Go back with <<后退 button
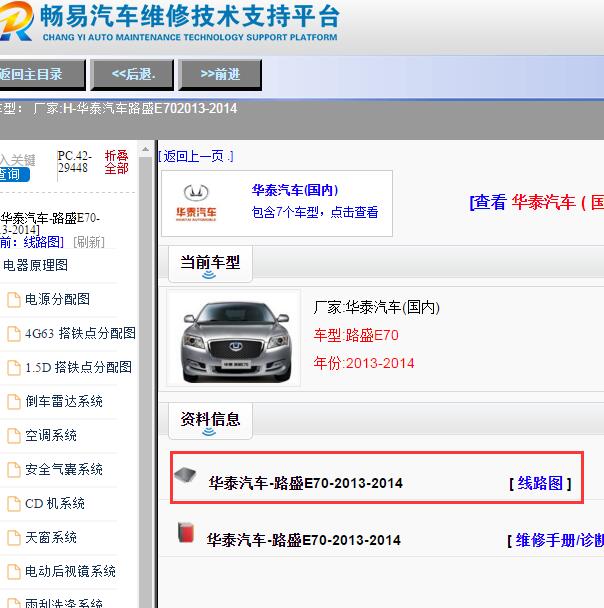The height and width of the screenshot is (608, 604). point(132,74)
